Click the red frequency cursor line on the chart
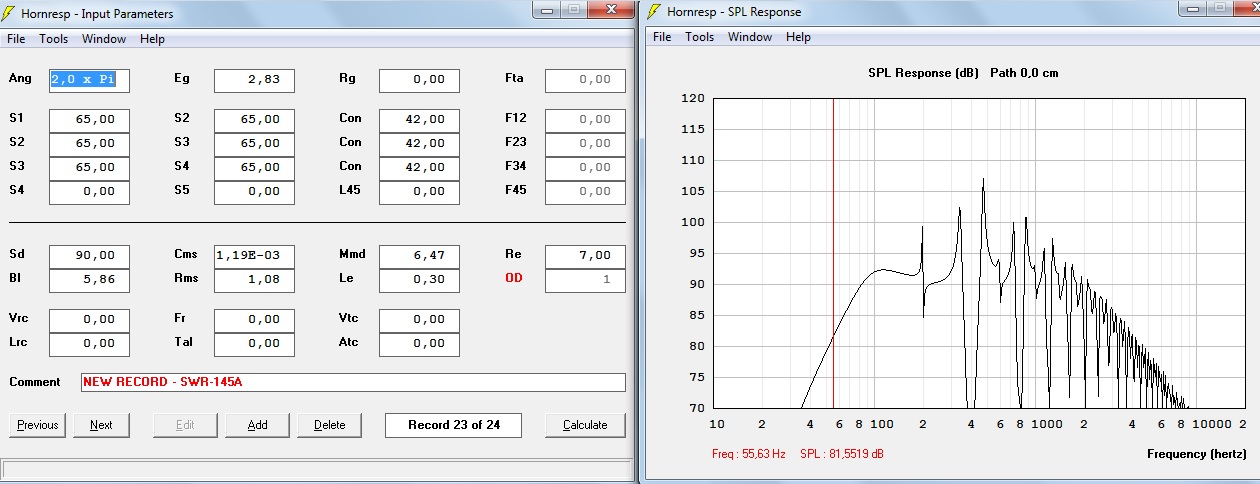1260x484 pixels. [833, 253]
